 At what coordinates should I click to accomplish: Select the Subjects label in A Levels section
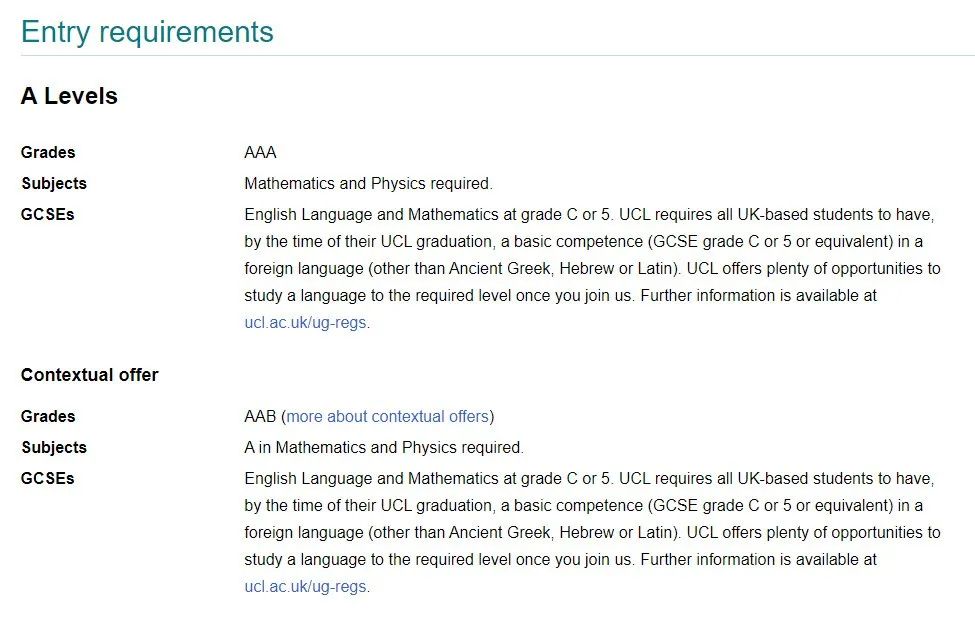pyautogui.click(x=54, y=183)
